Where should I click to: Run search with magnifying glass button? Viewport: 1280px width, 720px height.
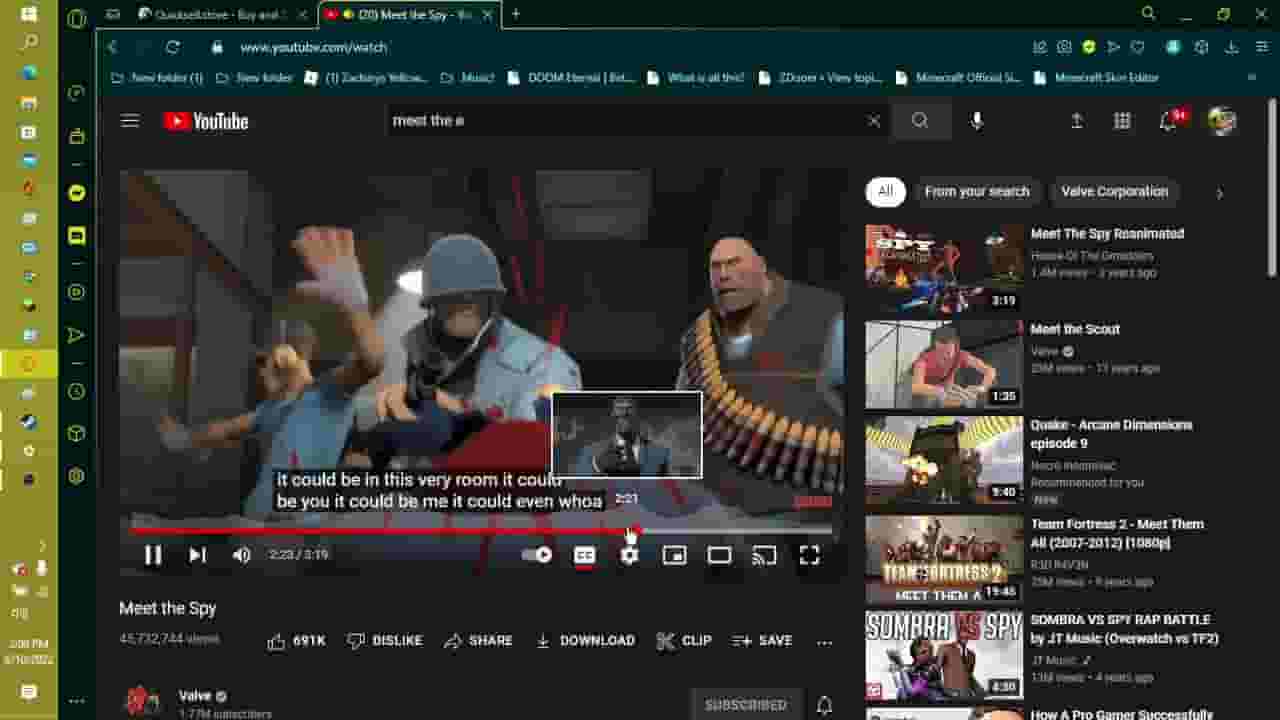pos(920,121)
